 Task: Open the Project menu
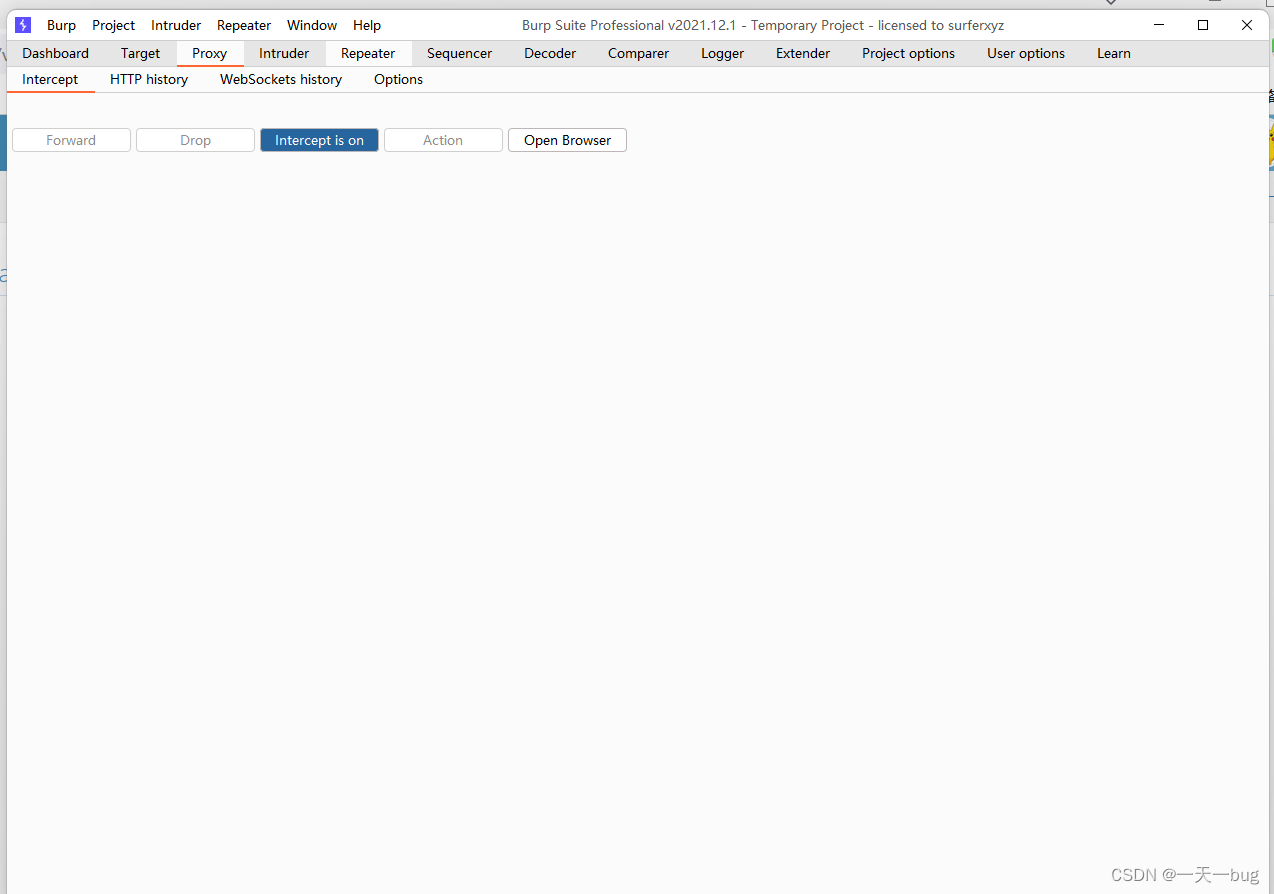click(114, 25)
